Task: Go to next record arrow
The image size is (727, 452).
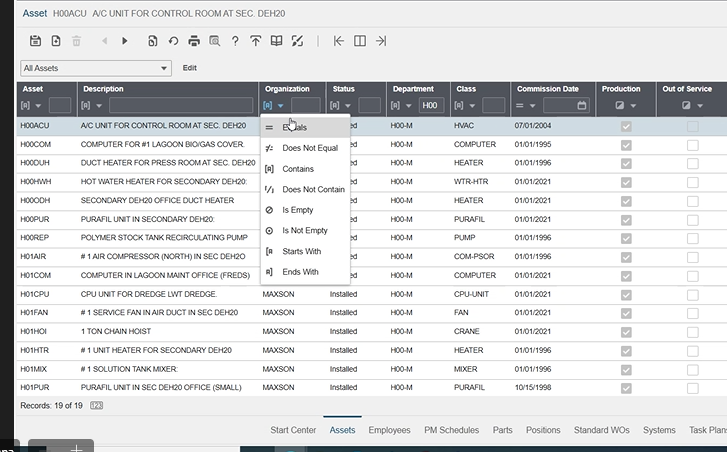Action: (x=125, y=41)
